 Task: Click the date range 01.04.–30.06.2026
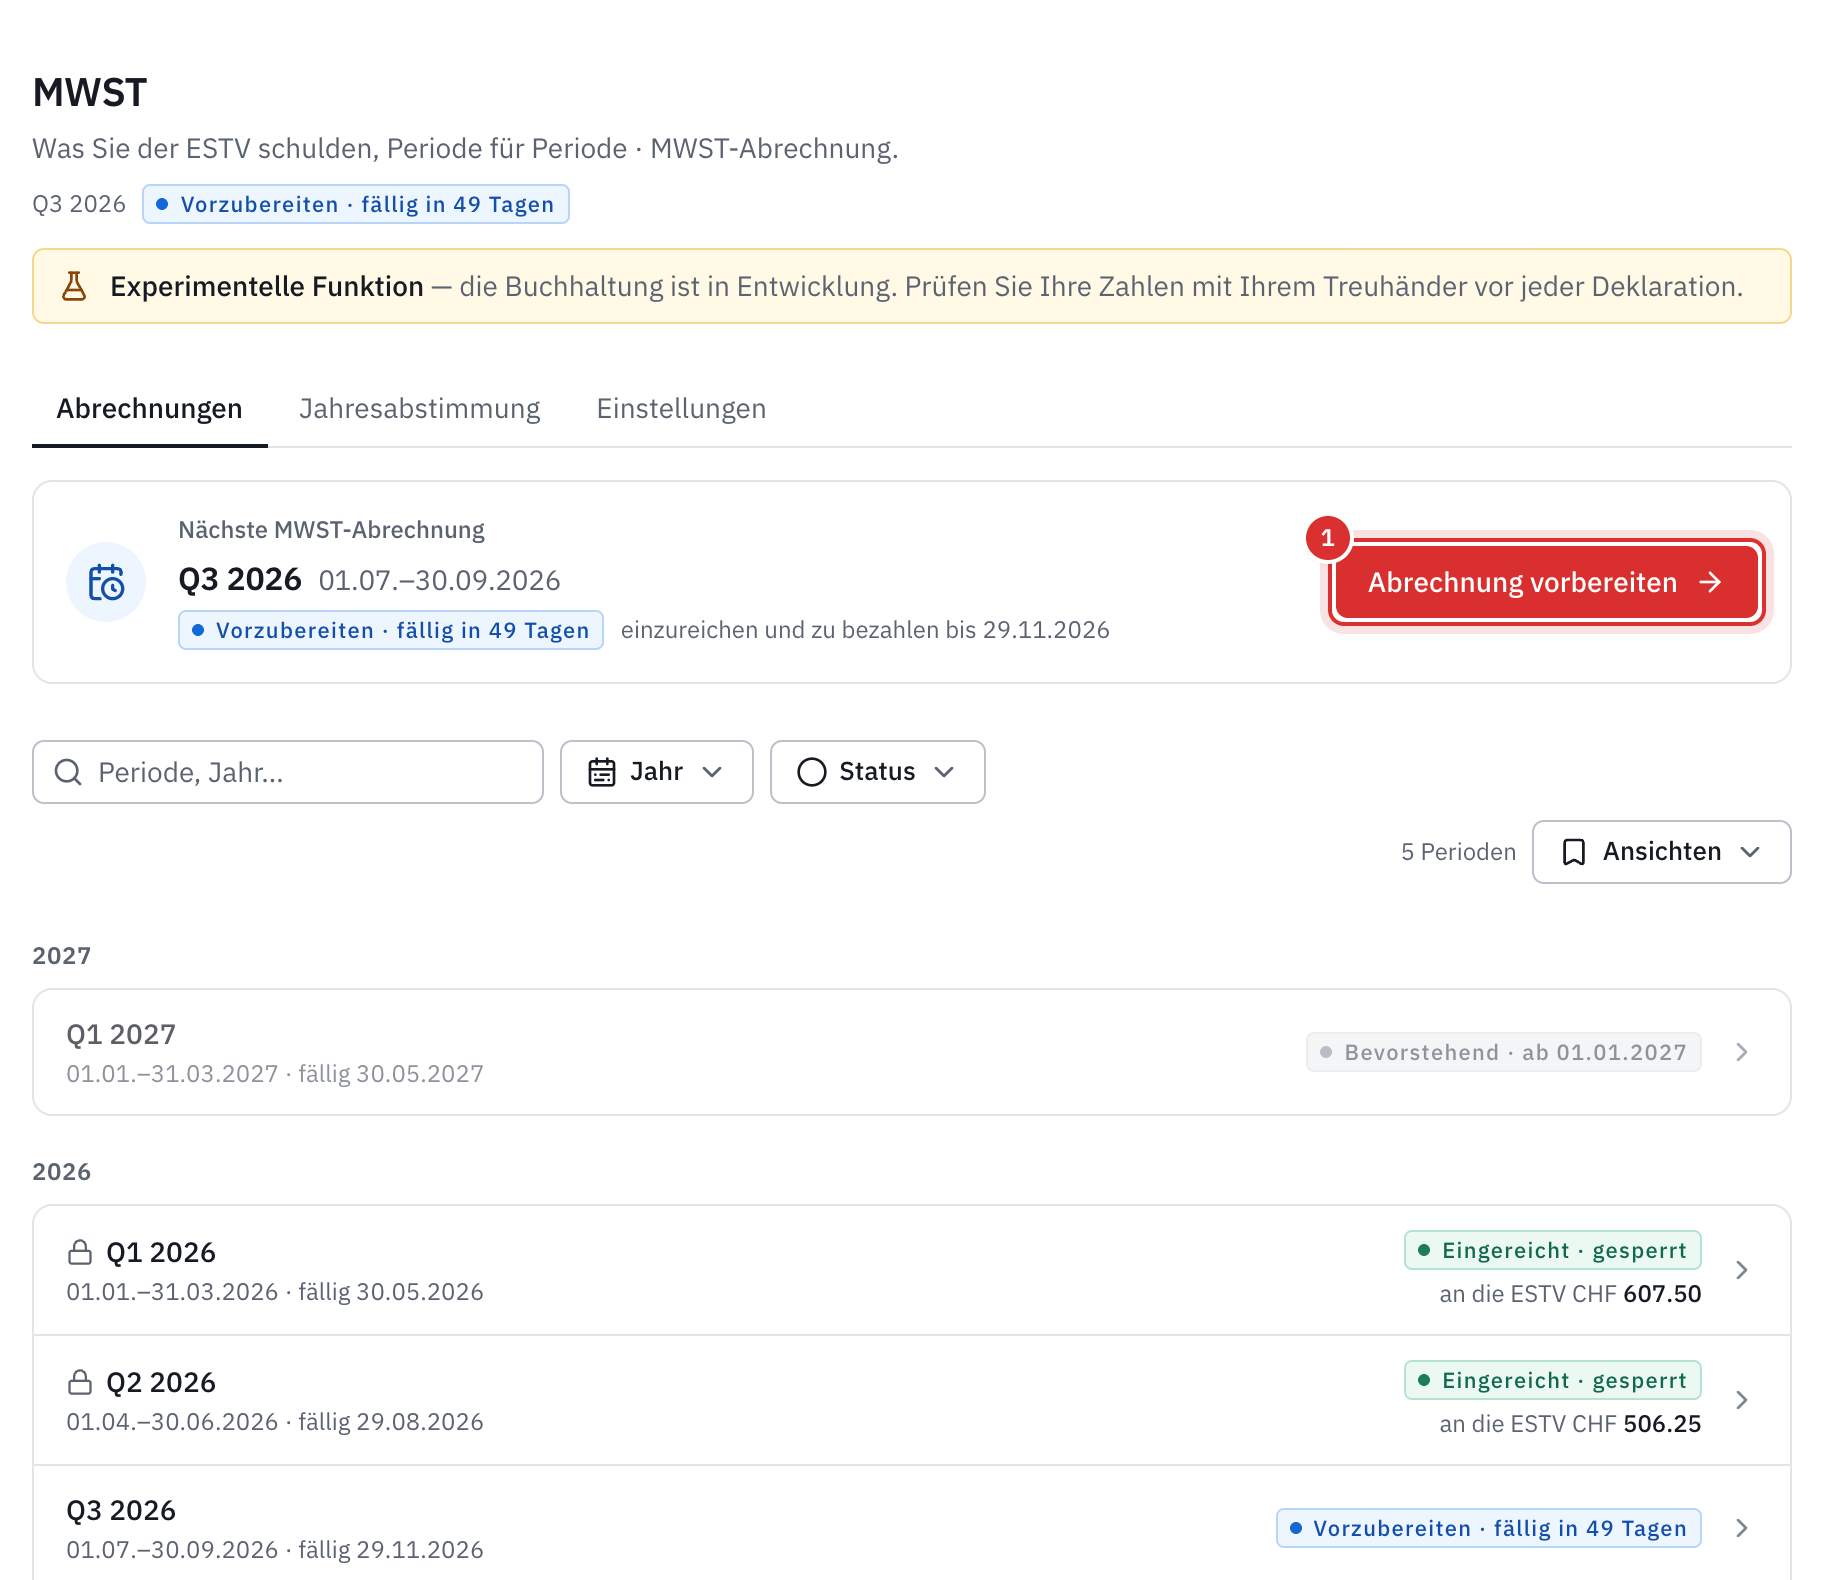(172, 1422)
